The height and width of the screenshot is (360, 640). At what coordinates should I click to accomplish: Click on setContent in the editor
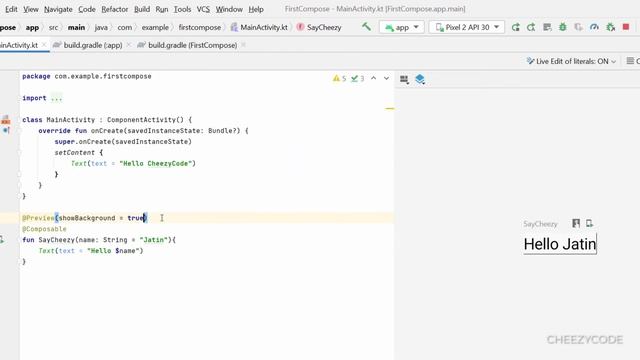click(75, 153)
